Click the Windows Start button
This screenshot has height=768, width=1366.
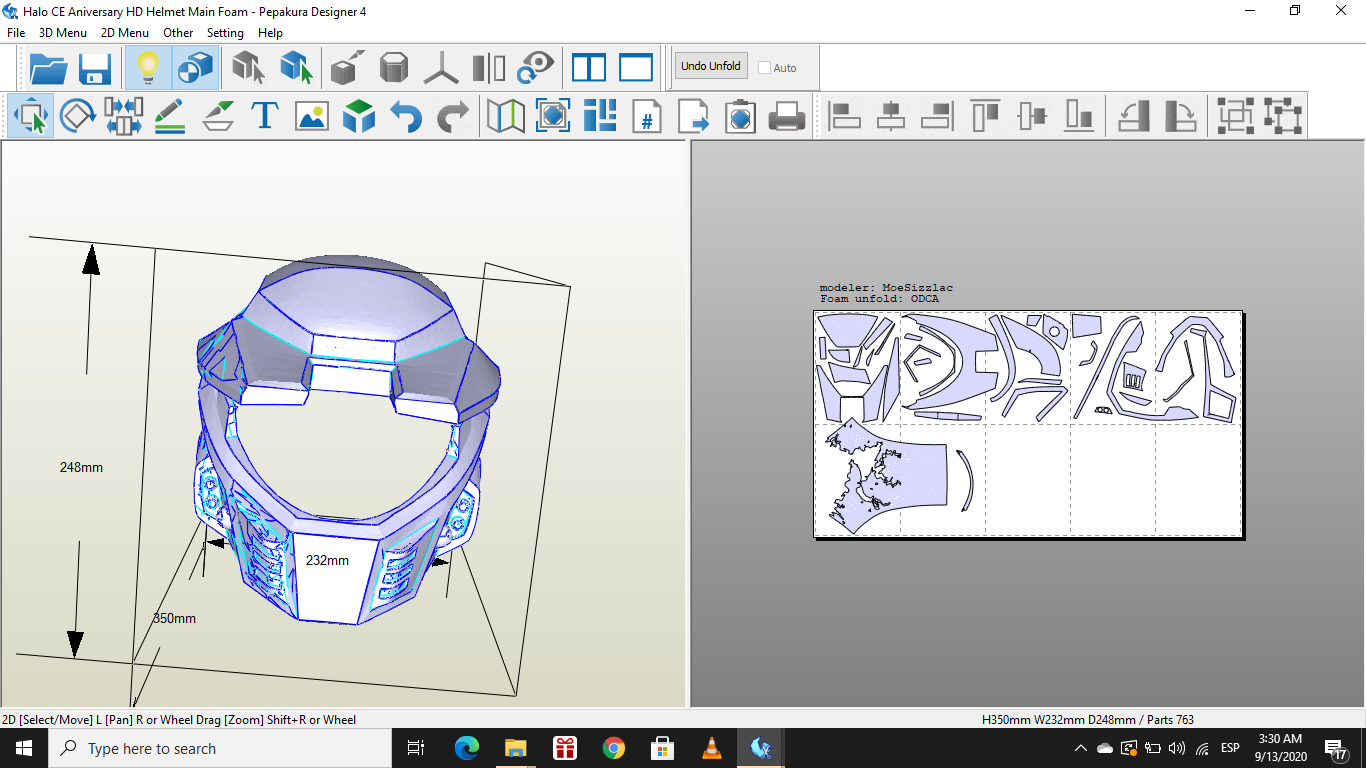pos(23,748)
